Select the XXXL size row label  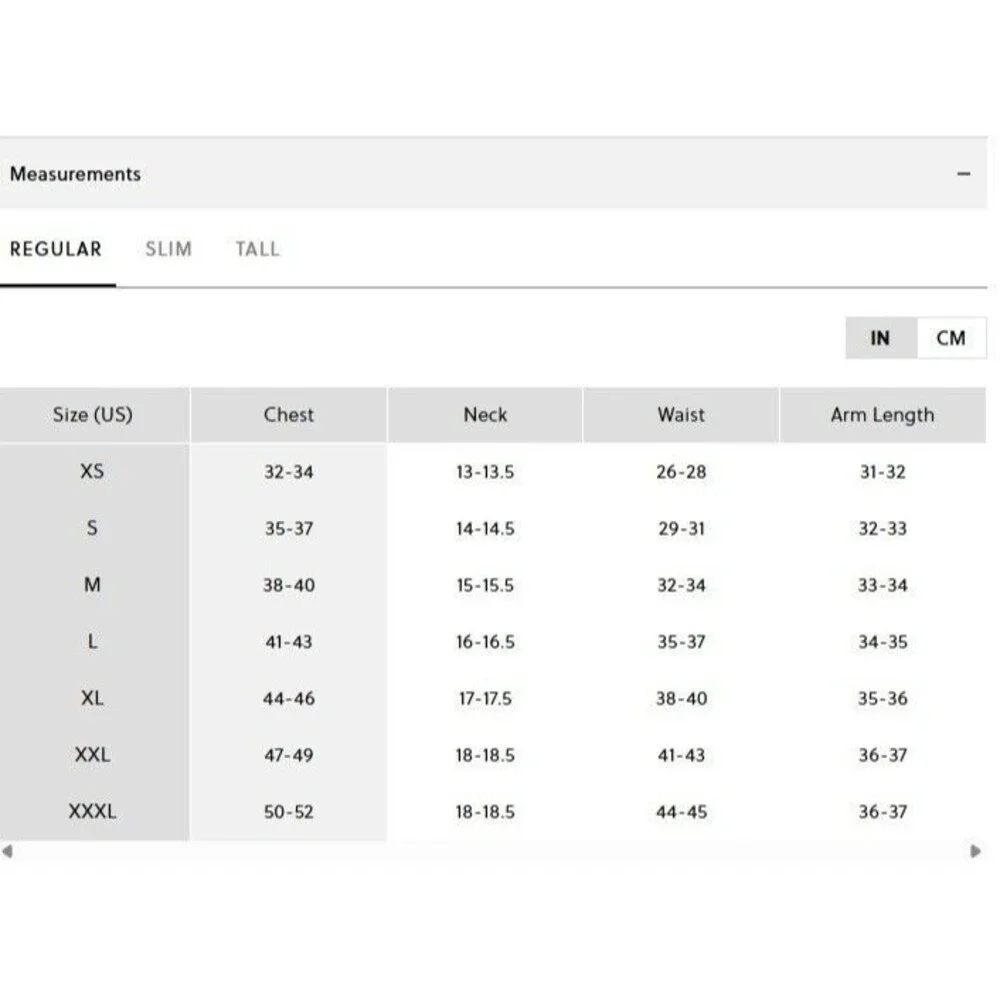[x=92, y=812]
